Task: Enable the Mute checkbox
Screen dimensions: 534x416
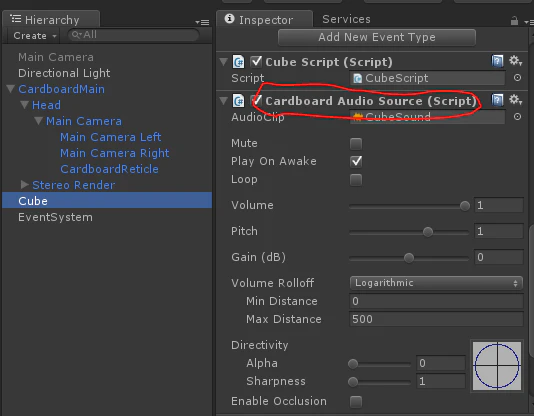Action: (x=356, y=144)
